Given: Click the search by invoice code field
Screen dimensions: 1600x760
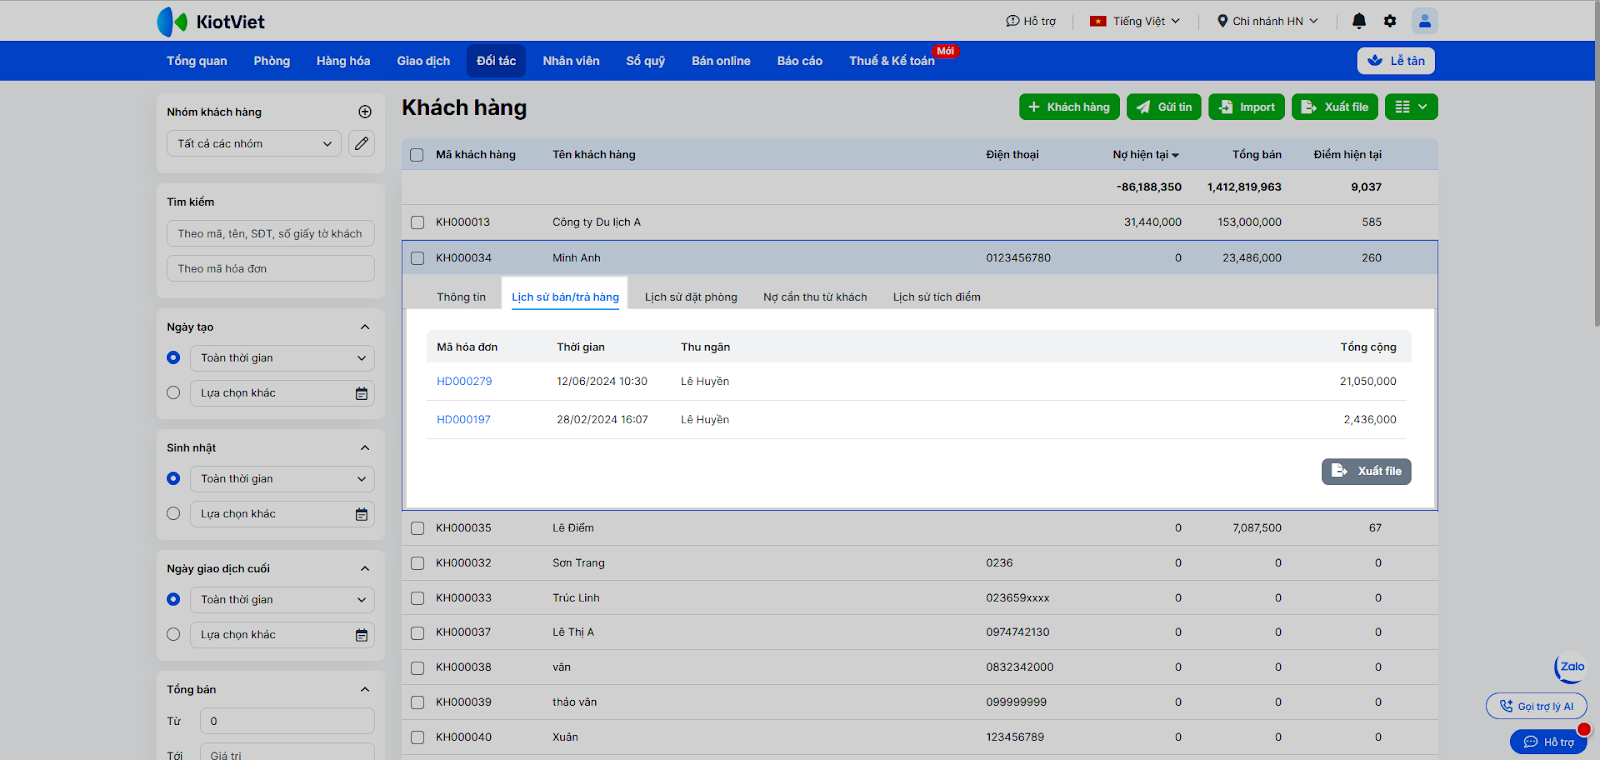Looking at the screenshot, I should point(271,269).
